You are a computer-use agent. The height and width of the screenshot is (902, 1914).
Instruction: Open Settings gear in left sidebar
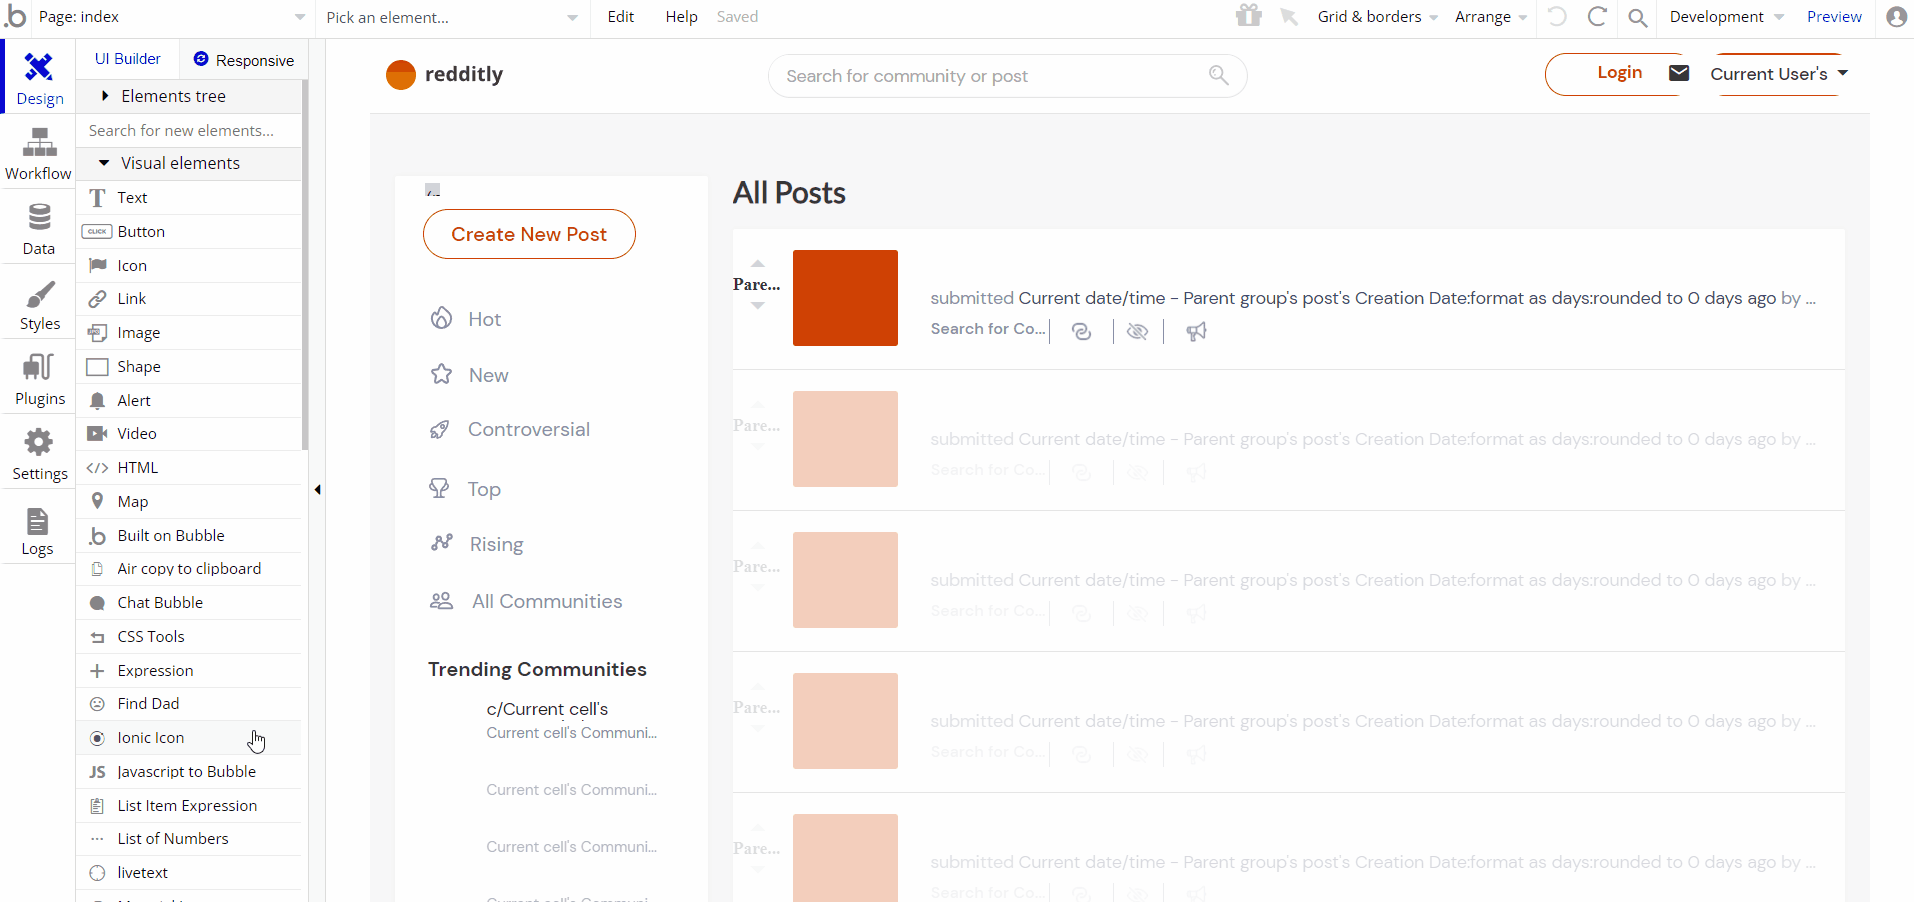(39, 455)
